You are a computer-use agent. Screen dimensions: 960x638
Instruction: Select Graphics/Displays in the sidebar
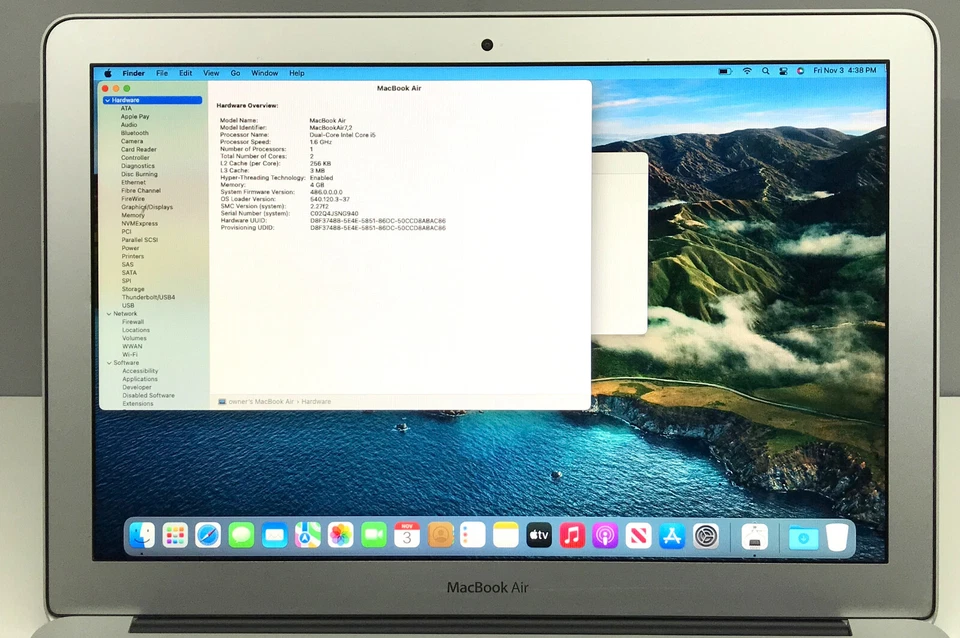[x=147, y=207]
